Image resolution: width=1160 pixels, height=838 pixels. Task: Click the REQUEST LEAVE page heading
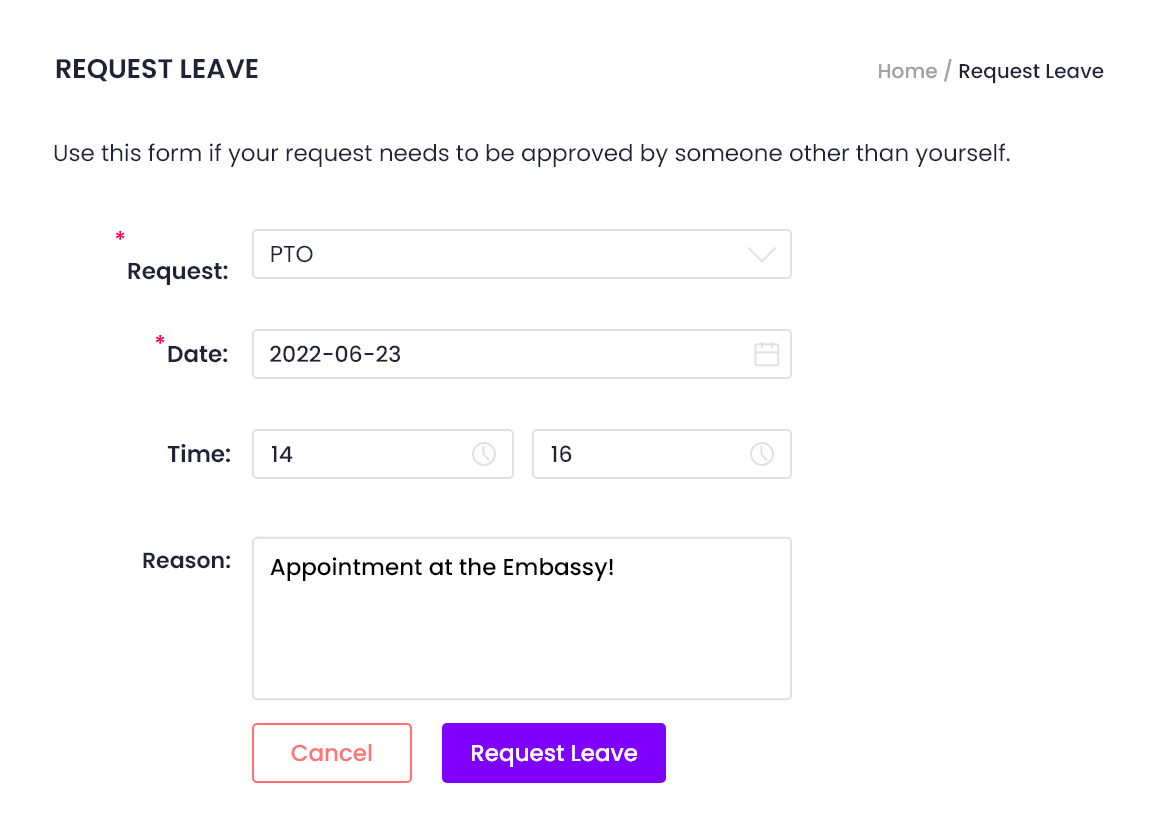point(157,69)
